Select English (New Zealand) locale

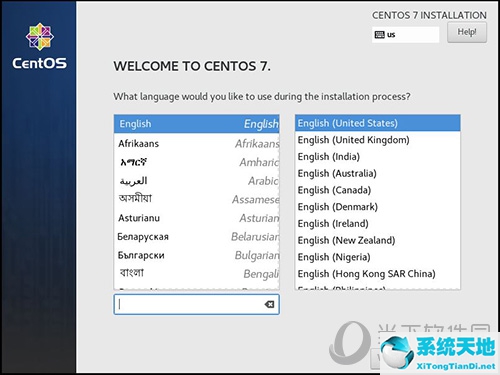[x=378, y=240]
